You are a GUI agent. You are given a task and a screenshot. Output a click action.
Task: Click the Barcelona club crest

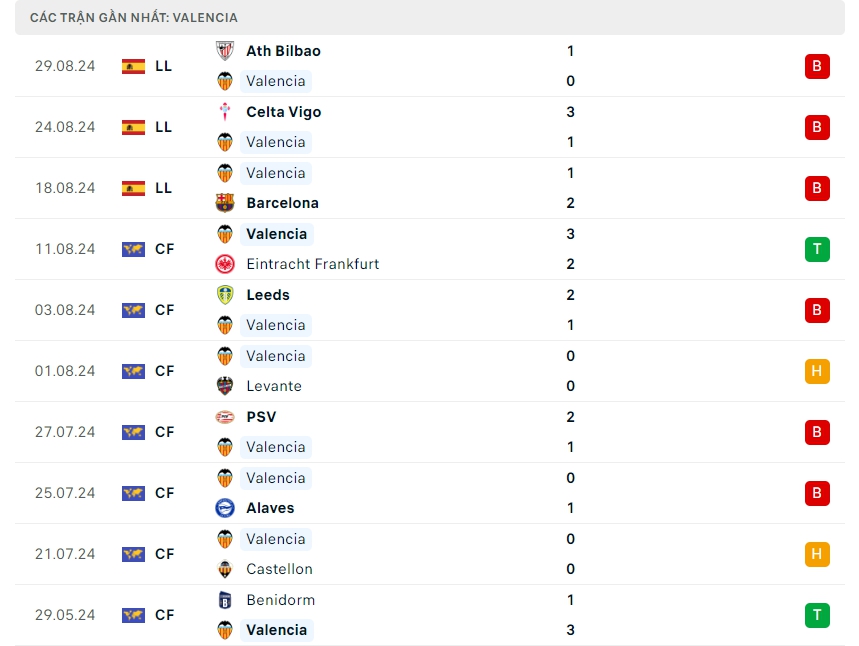coord(225,203)
